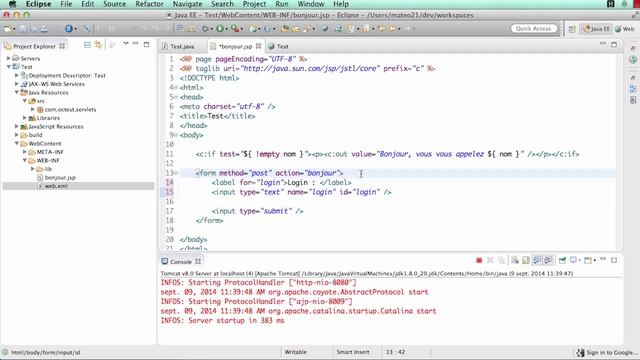Close the bonjour.jsp editor tab

coord(258,46)
